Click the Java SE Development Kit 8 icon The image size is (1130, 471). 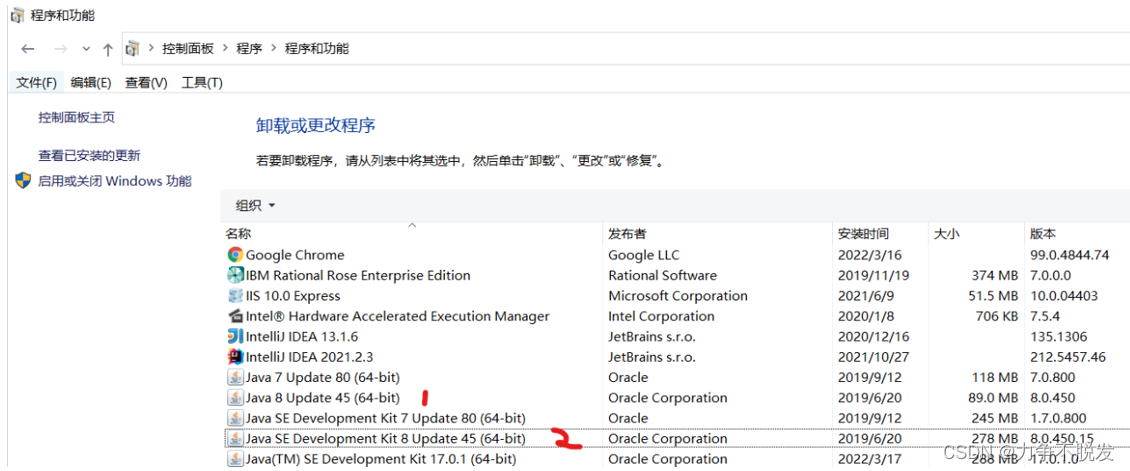tap(235, 438)
